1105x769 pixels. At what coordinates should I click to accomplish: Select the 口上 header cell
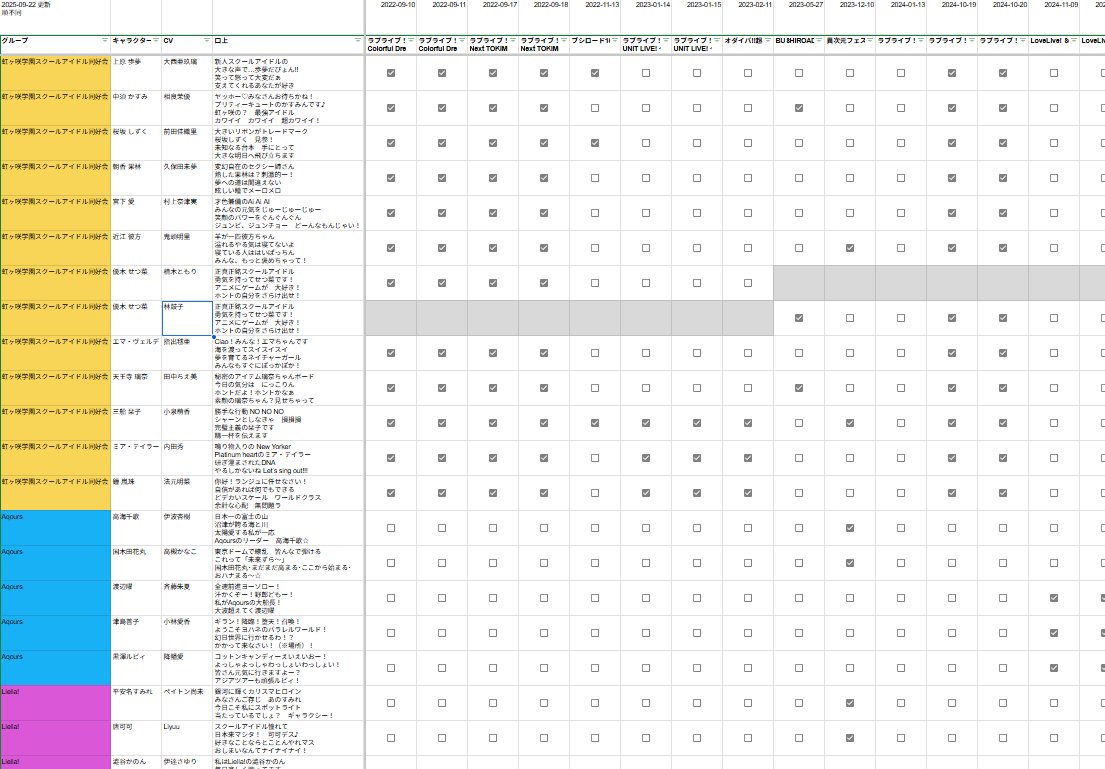point(288,44)
